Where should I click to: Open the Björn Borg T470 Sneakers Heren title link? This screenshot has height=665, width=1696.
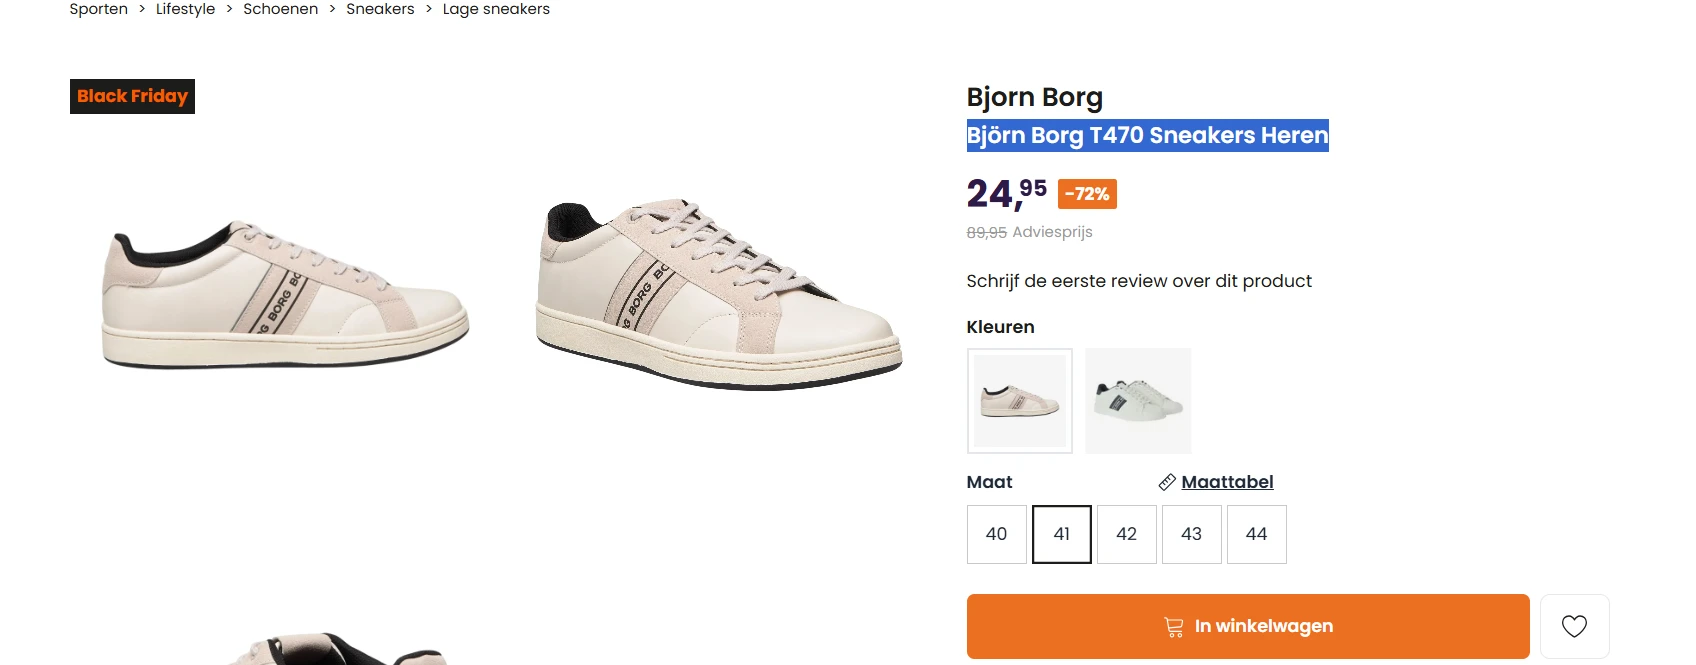(x=1147, y=135)
